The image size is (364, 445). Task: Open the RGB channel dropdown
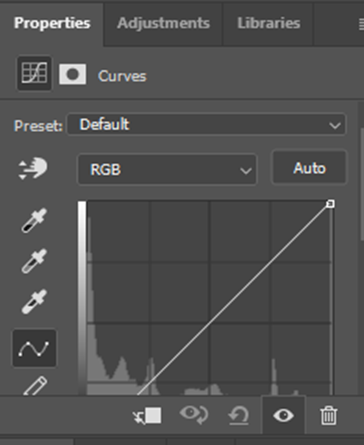click(167, 169)
